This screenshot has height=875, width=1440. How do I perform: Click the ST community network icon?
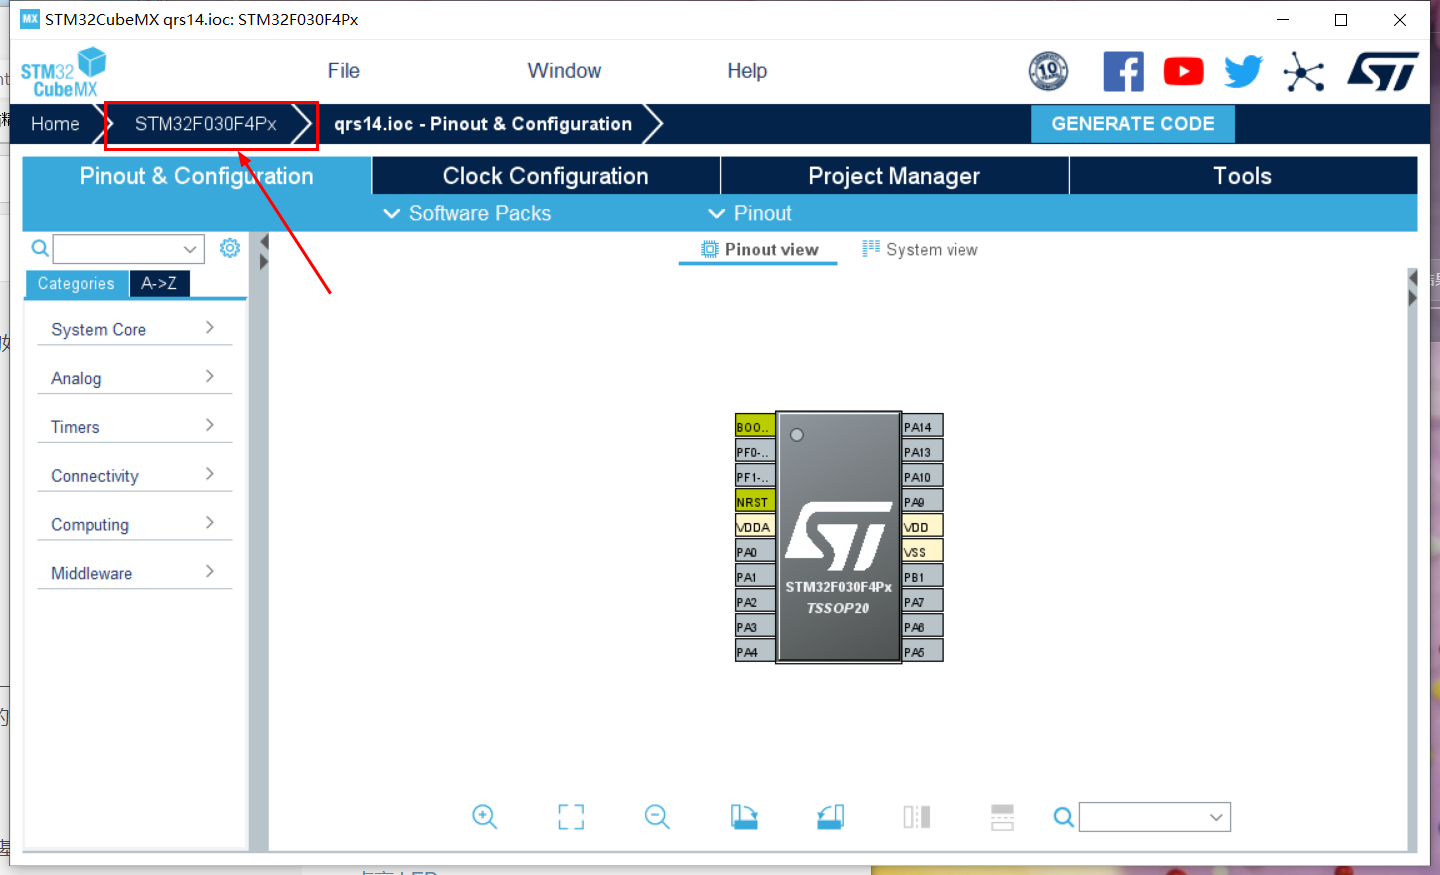(x=1304, y=72)
